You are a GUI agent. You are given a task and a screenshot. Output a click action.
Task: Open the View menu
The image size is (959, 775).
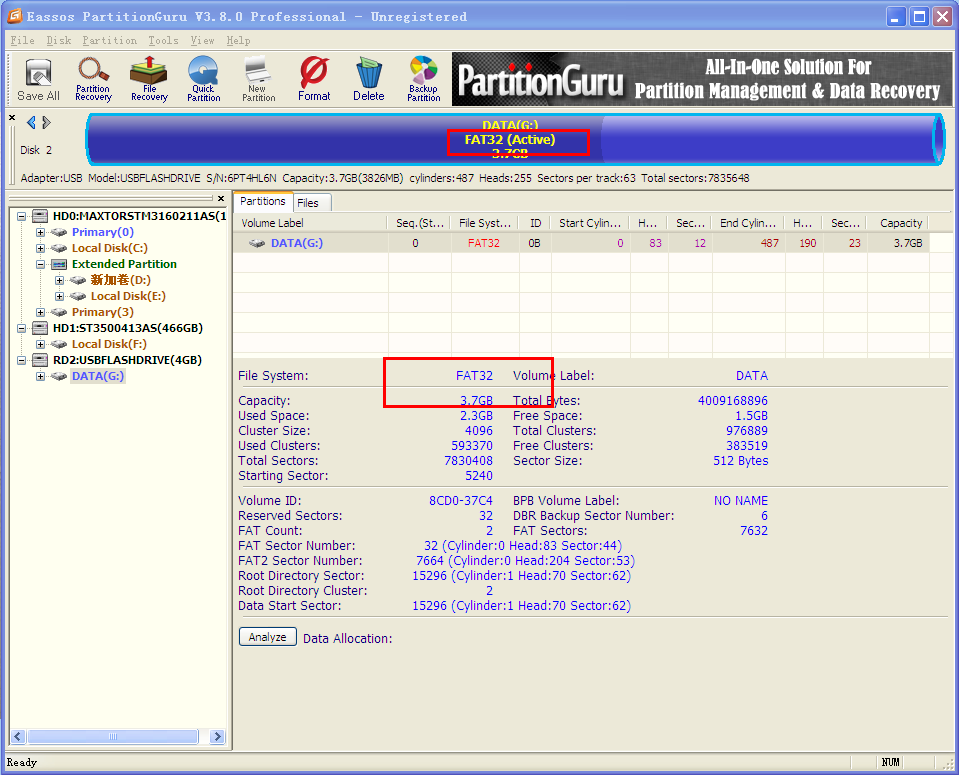point(202,40)
